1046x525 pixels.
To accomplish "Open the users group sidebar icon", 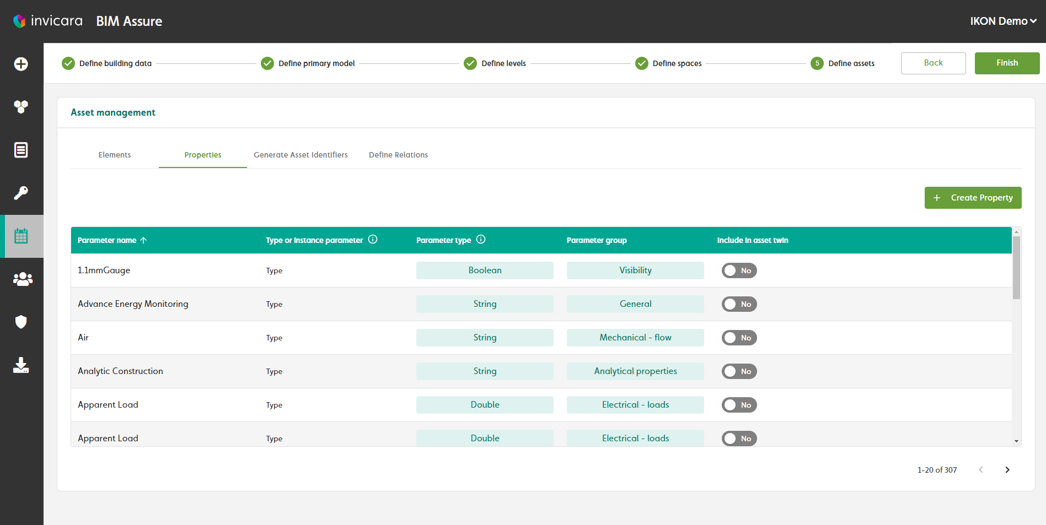I will coord(21,279).
